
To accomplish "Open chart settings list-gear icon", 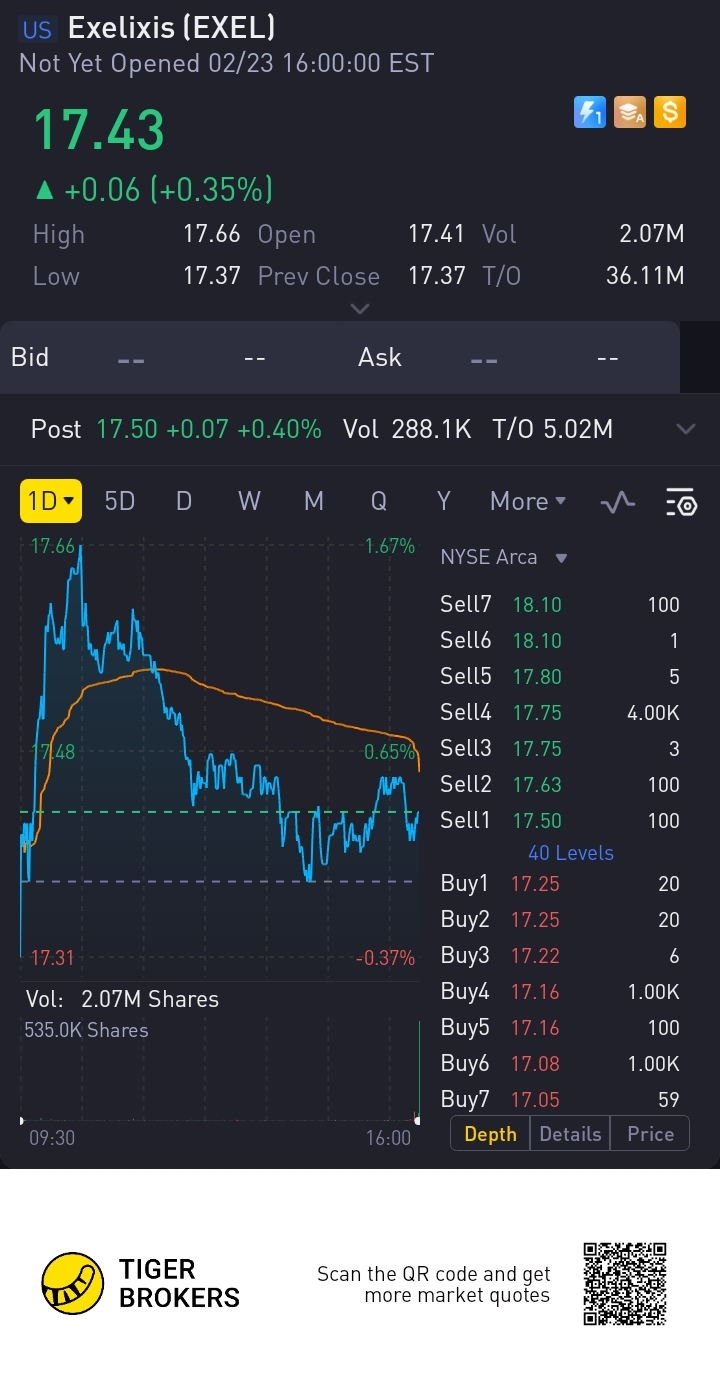I will point(681,502).
